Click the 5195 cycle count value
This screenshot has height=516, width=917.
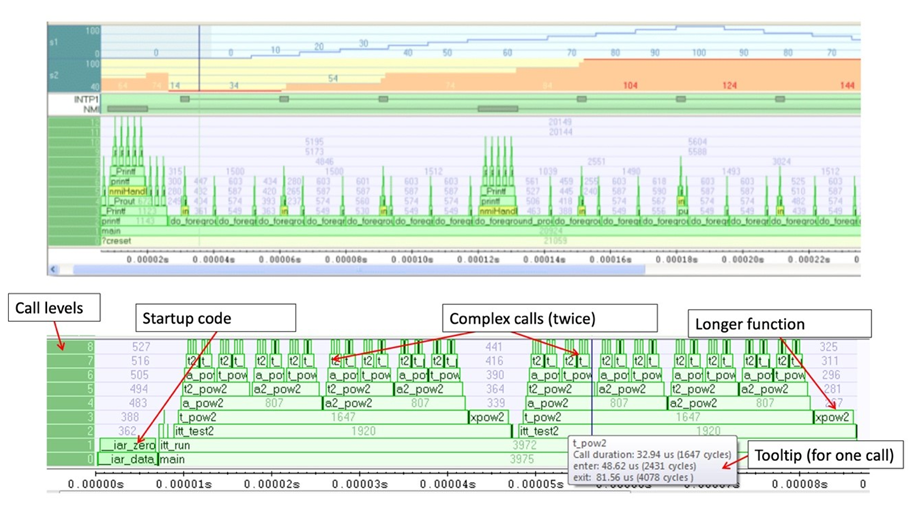tap(314, 142)
